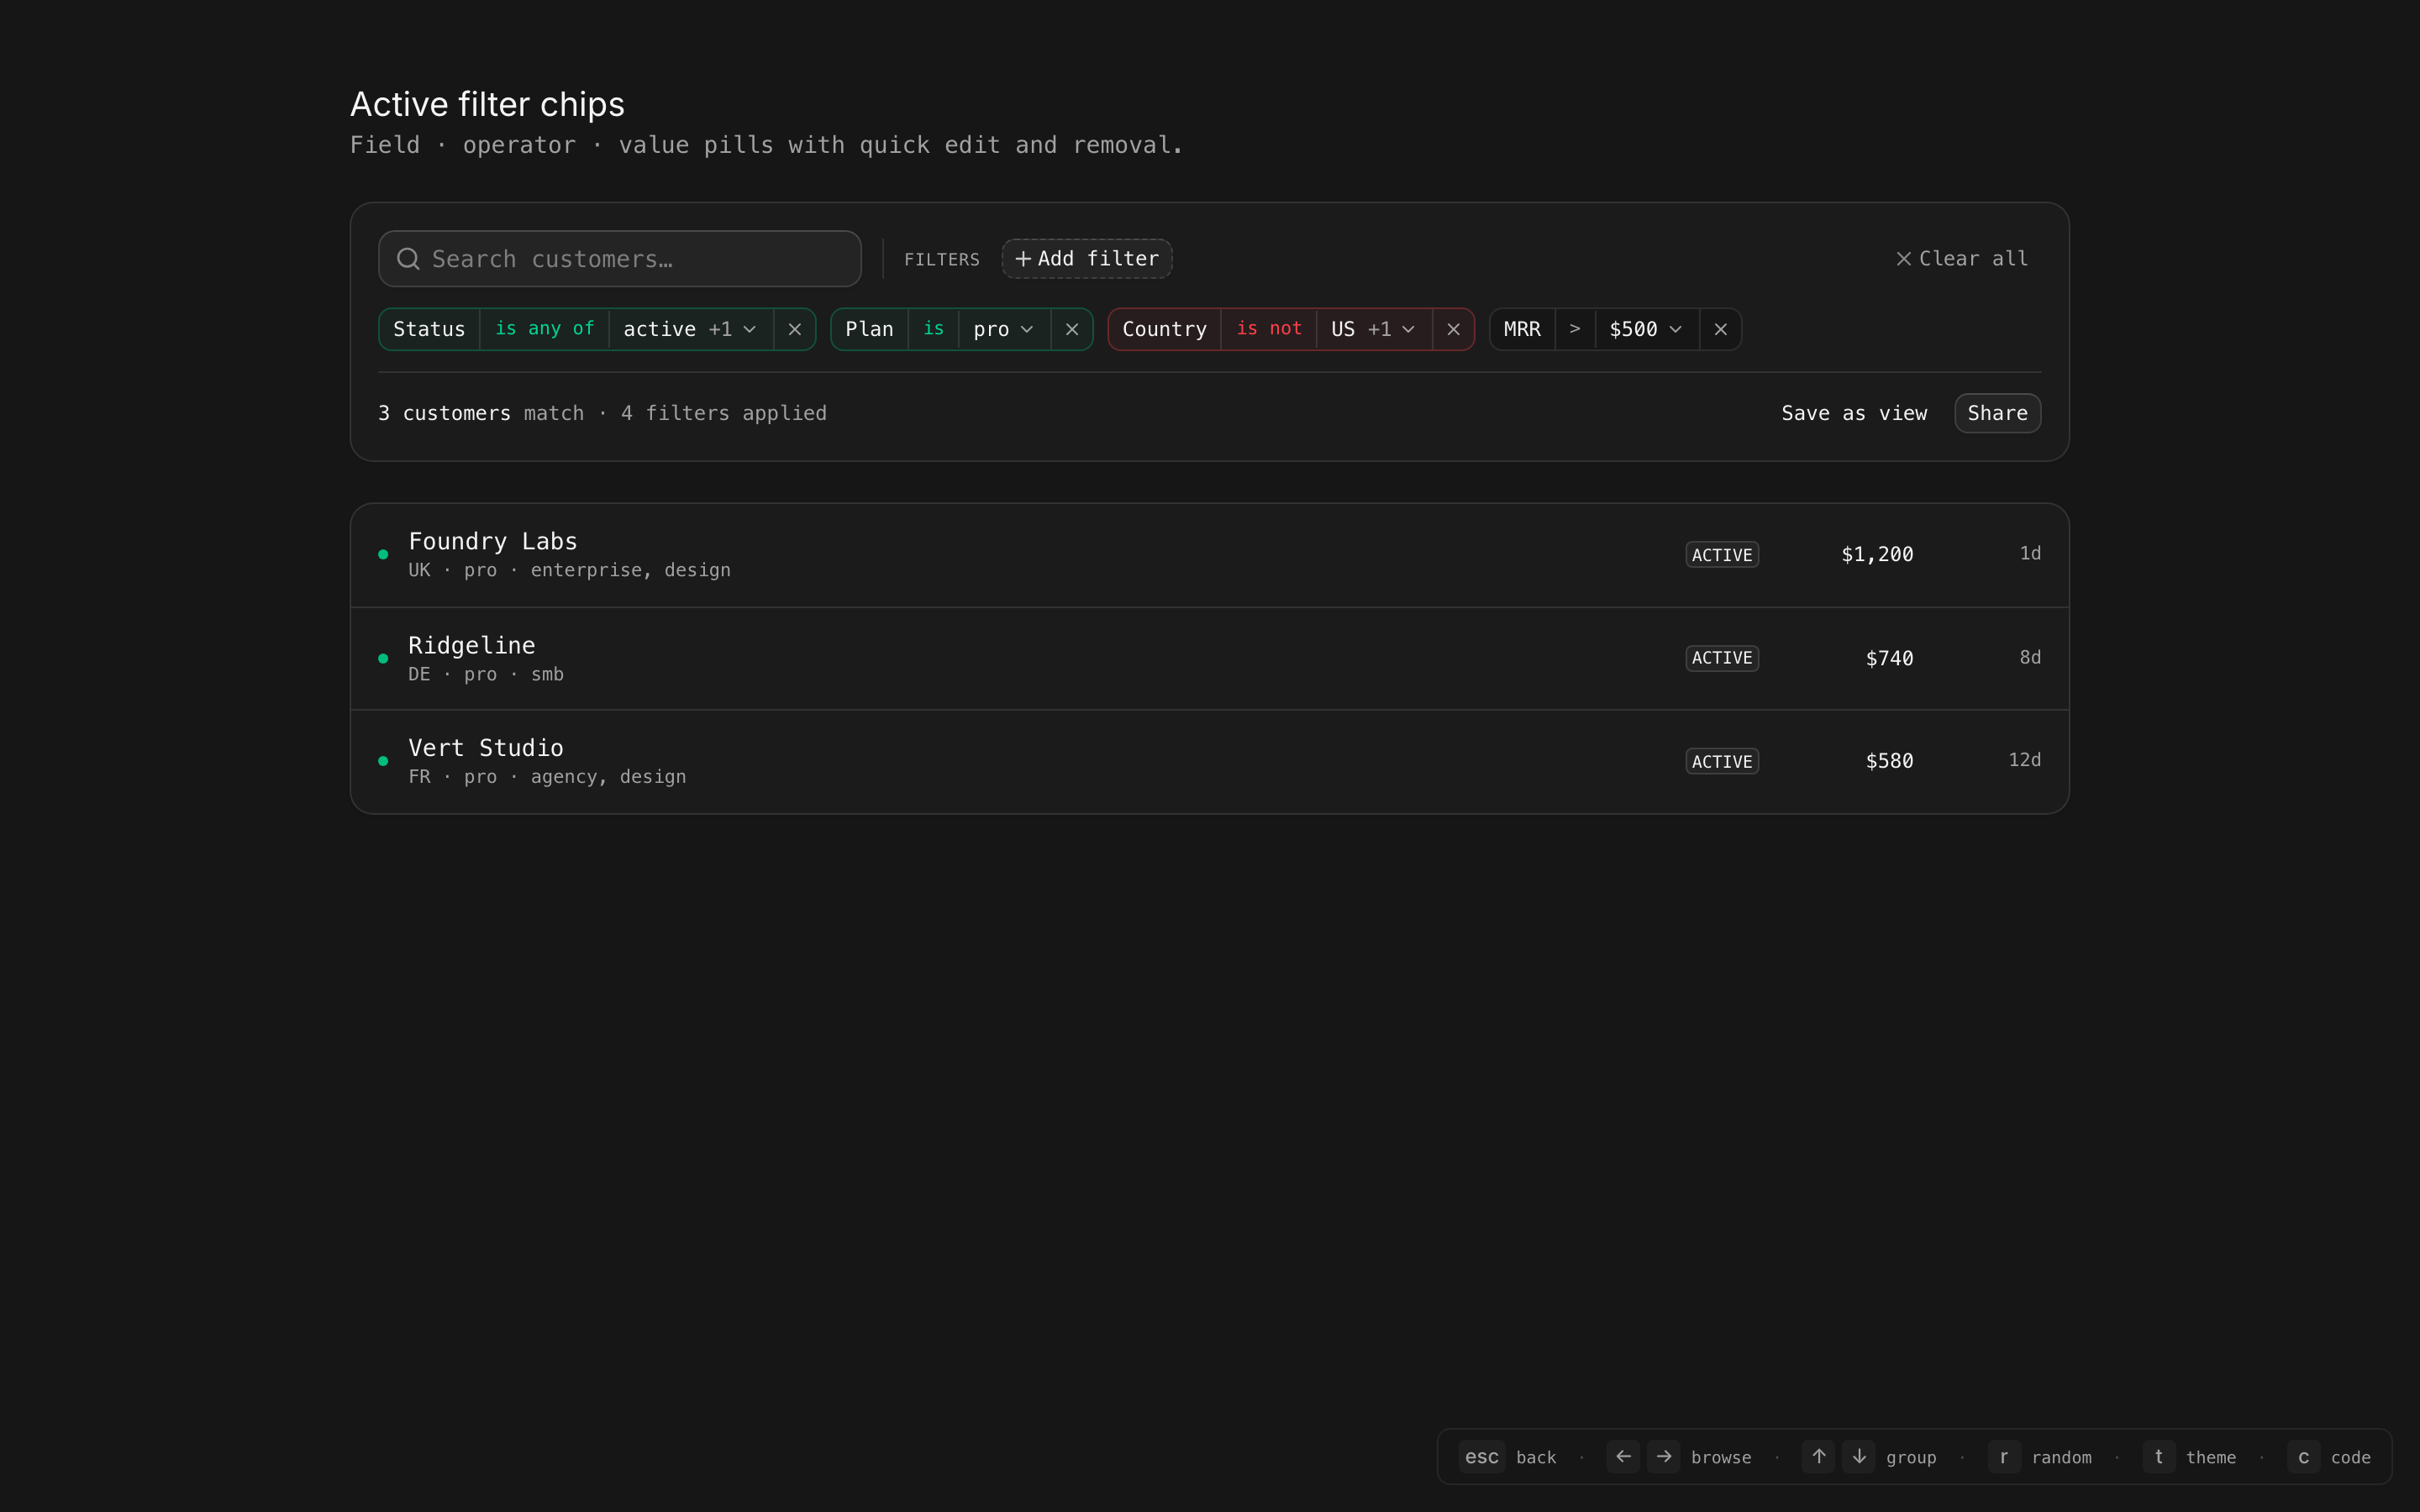The image size is (2420, 1512).
Task: Open the Country value dropdown 'US +1'
Action: coord(1373,329)
